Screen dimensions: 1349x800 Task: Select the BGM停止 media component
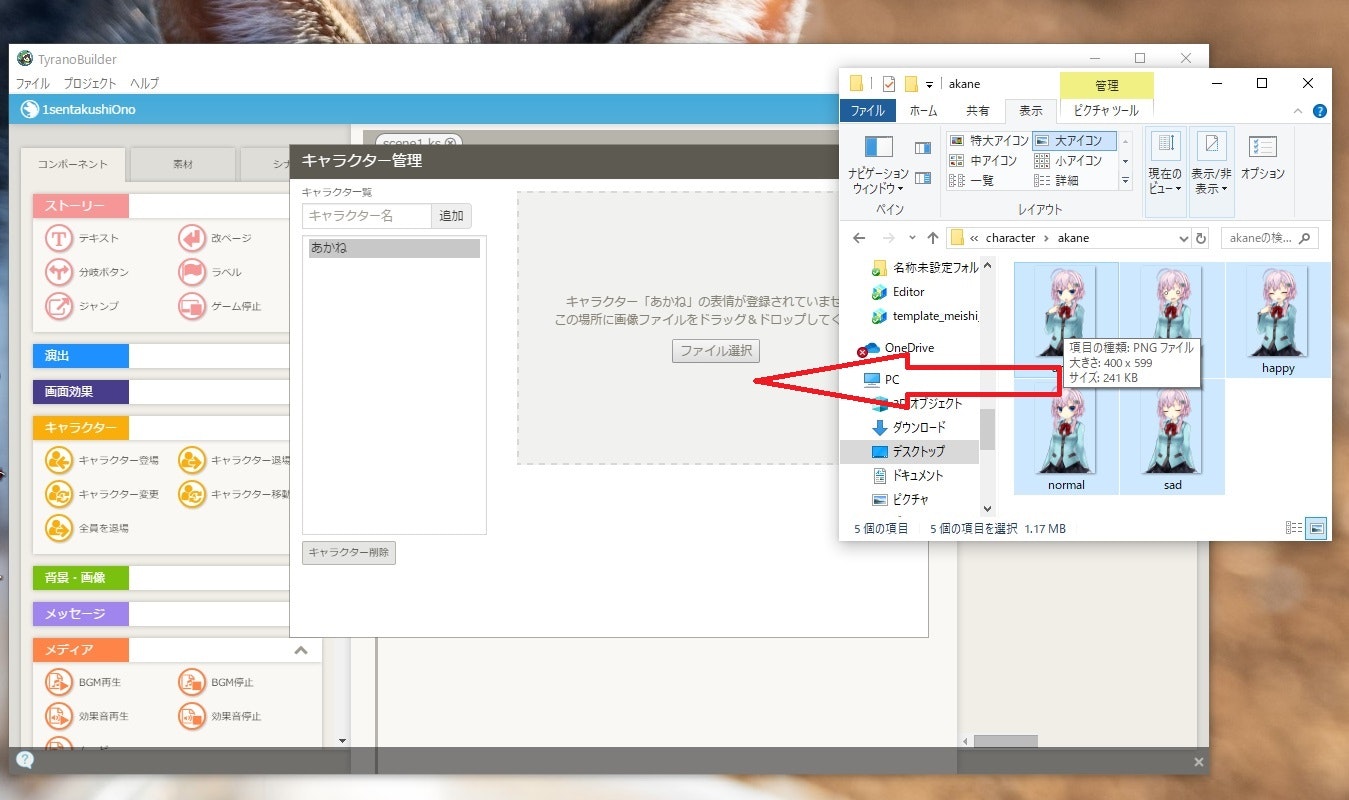216,682
